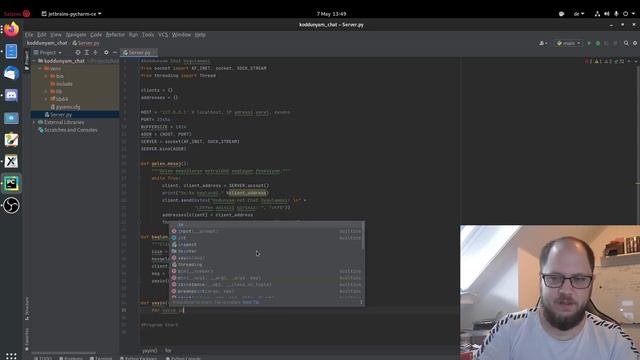Open the Tools menu
The width and height of the screenshot is (640, 360).
tap(148, 35)
